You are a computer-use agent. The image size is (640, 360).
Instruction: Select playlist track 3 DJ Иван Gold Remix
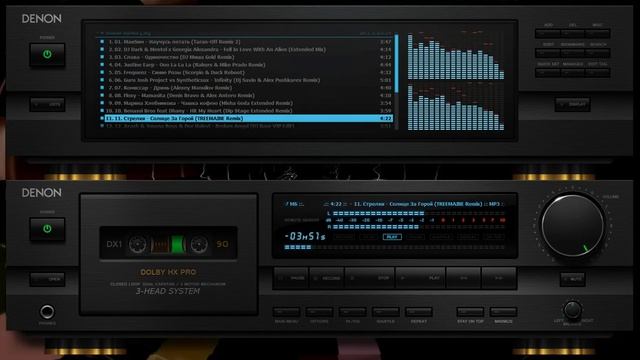click(x=245, y=57)
